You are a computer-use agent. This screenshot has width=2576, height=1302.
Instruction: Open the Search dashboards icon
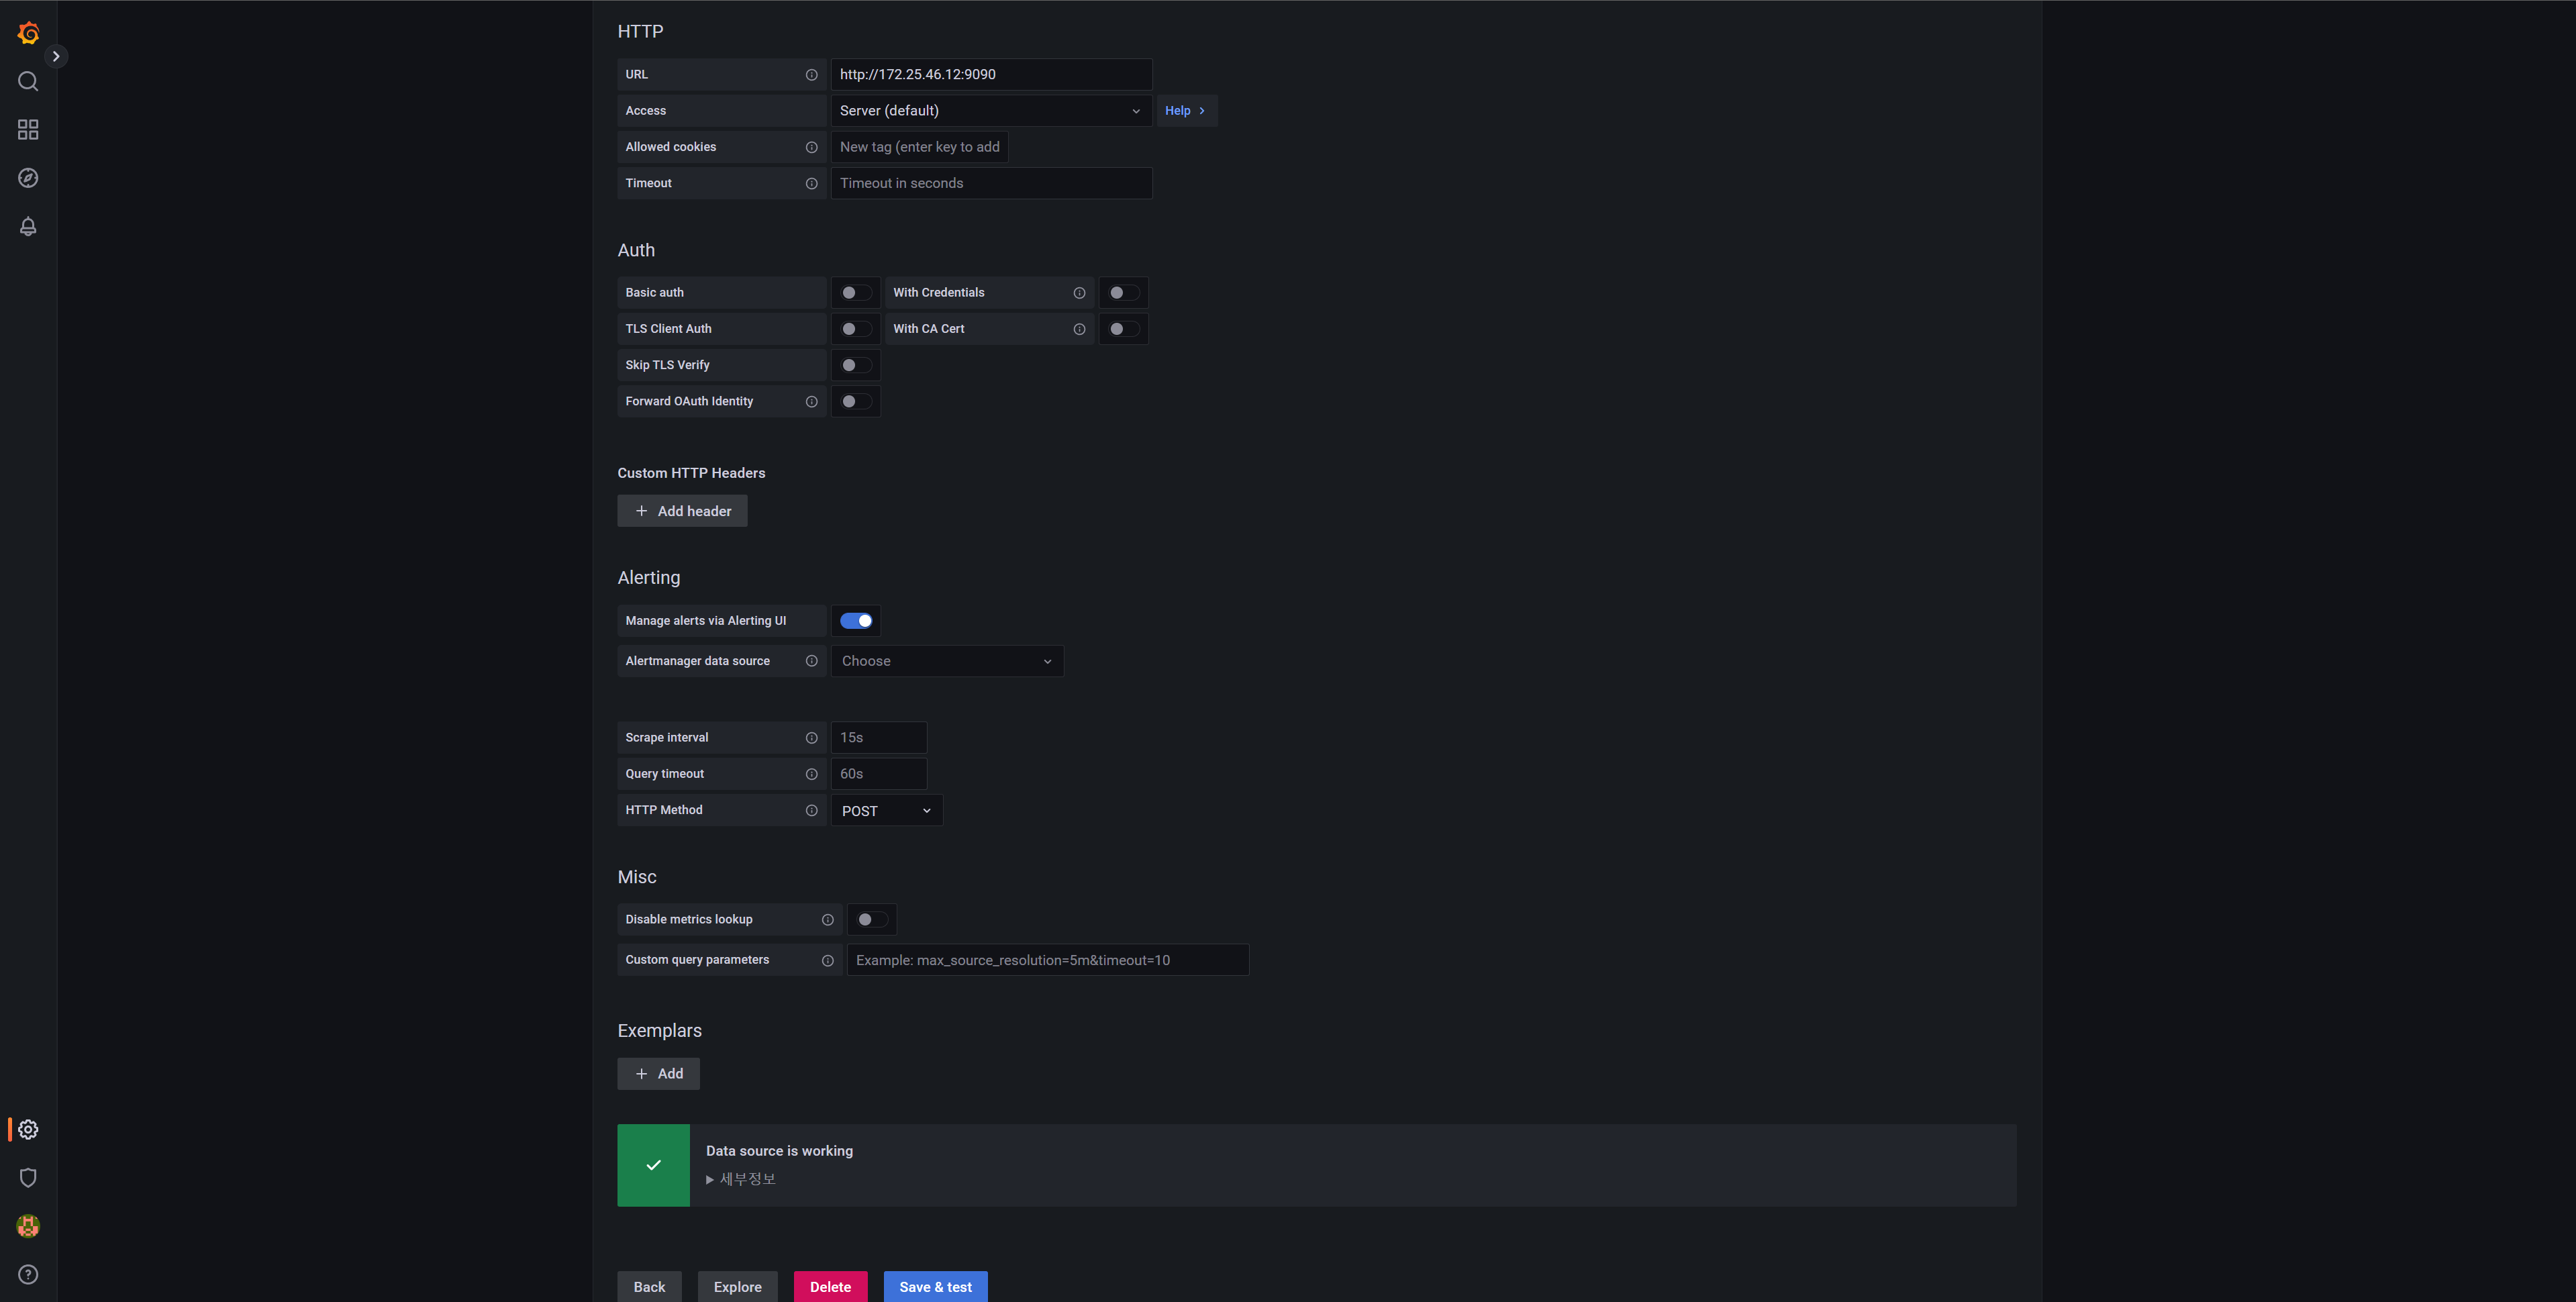tap(28, 81)
